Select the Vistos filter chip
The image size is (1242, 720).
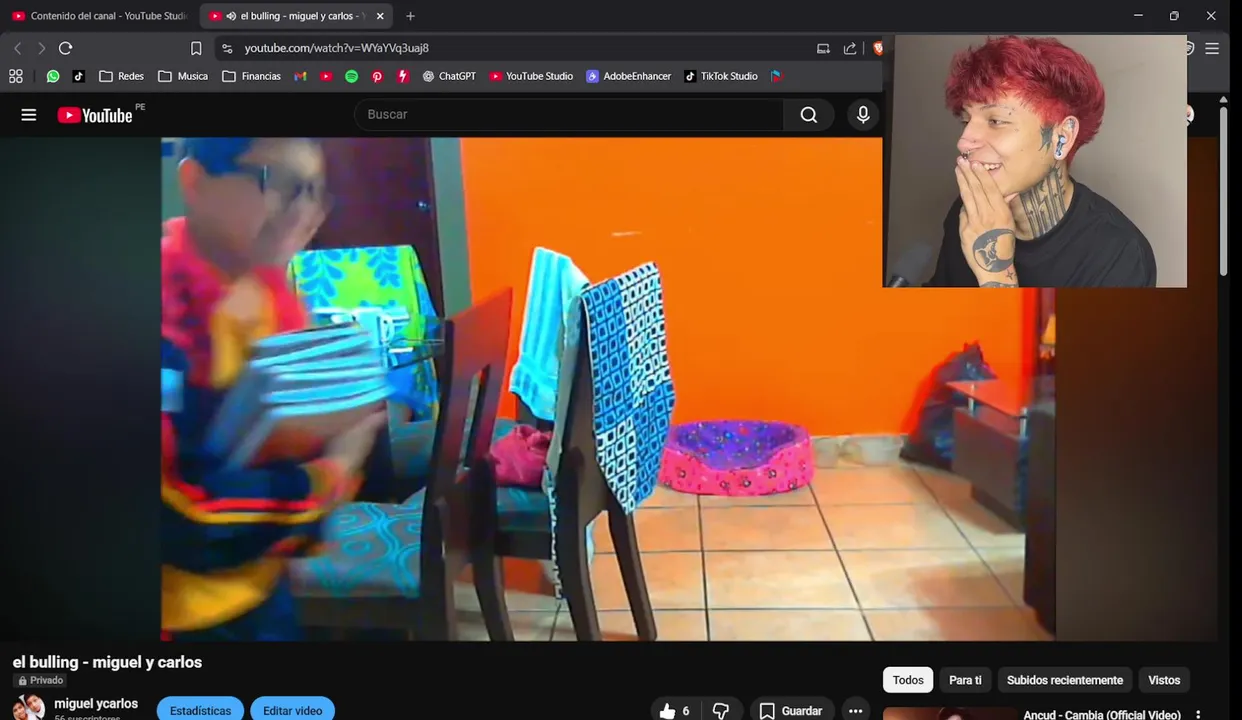pyautogui.click(x=1164, y=680)
